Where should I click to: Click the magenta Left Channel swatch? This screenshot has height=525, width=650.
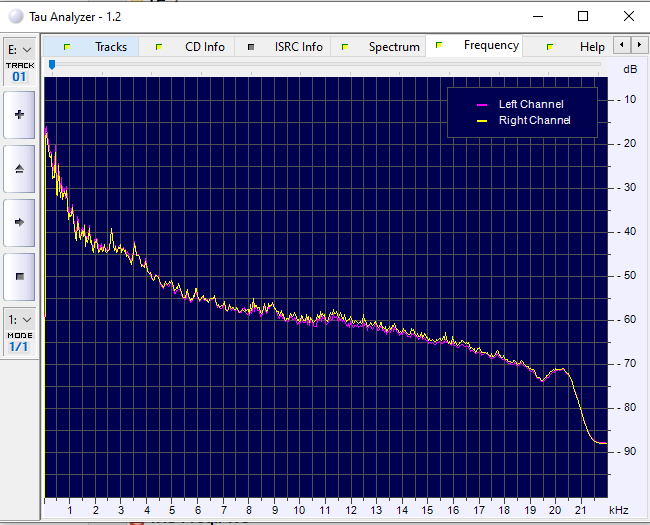pyautogui.click(x=482, y=105)
